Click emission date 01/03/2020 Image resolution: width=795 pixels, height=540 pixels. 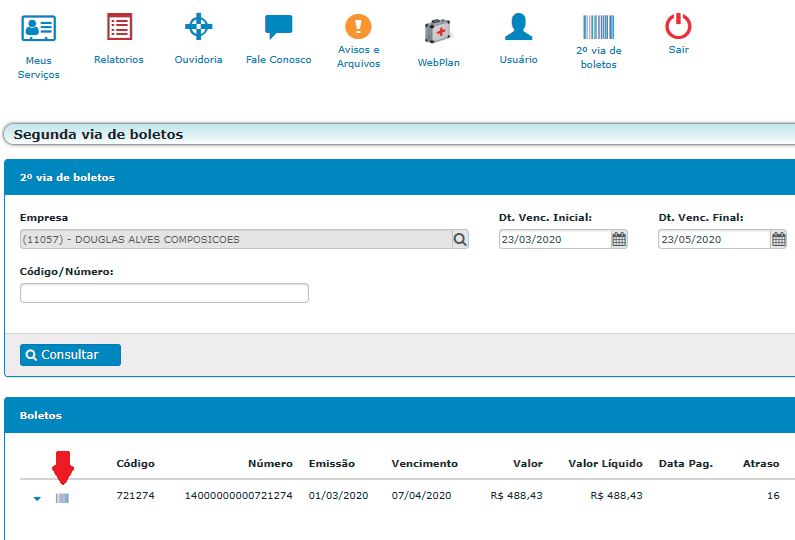(338, 495)
